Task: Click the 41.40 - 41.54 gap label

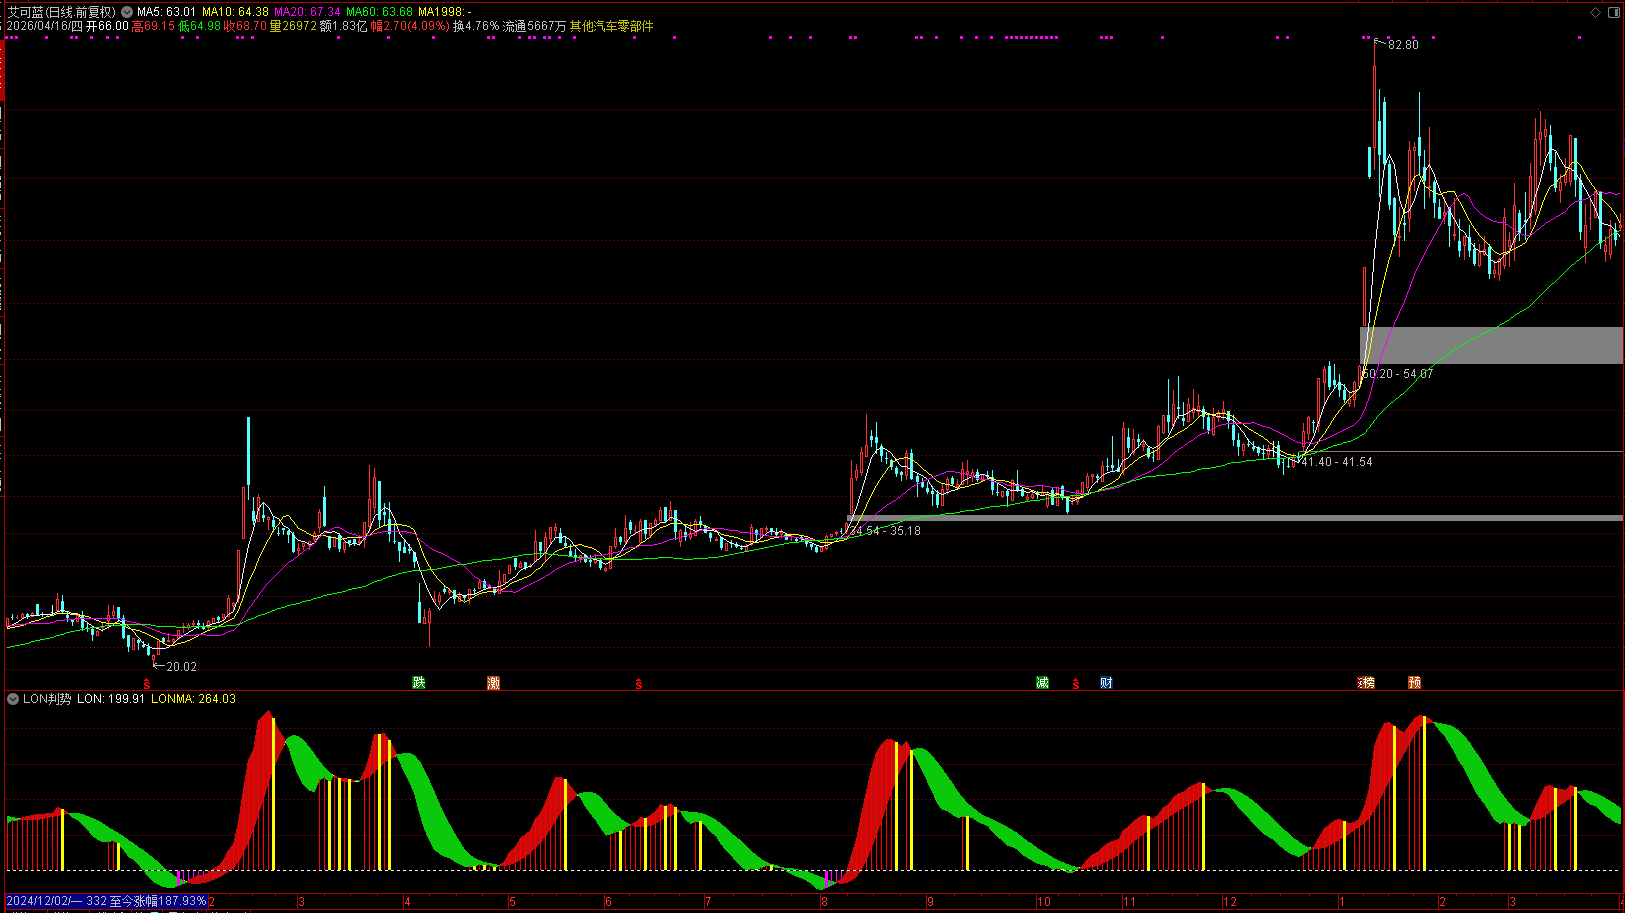Action: tap(1337, 461)
